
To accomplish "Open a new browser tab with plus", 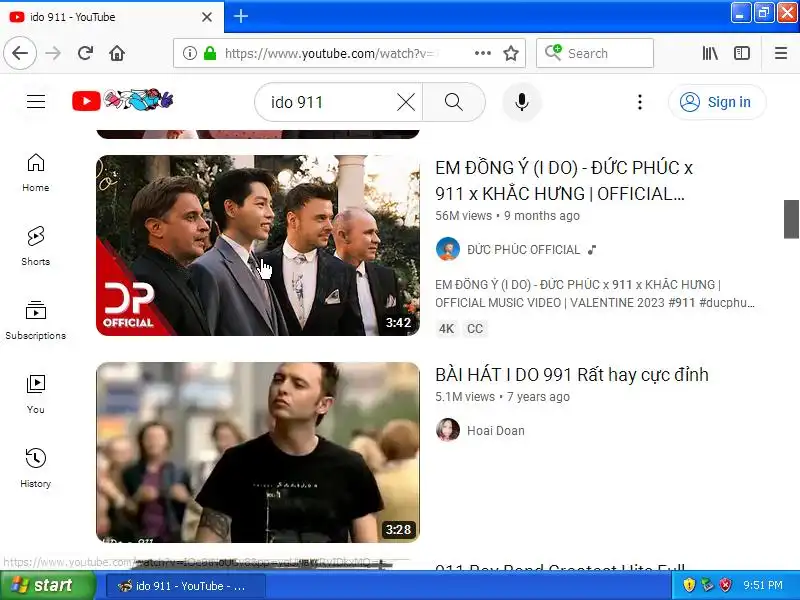I will [x=240, y=16].
